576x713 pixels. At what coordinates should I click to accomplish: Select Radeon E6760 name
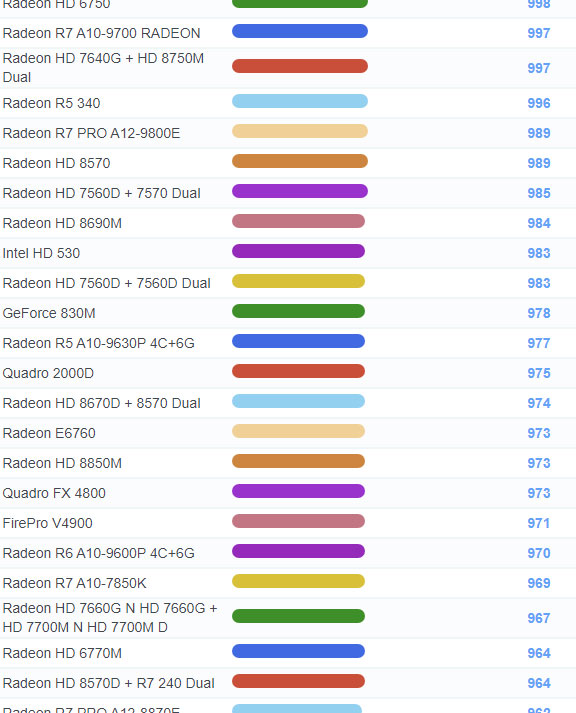pyautogui.click(x=49, y=433)
